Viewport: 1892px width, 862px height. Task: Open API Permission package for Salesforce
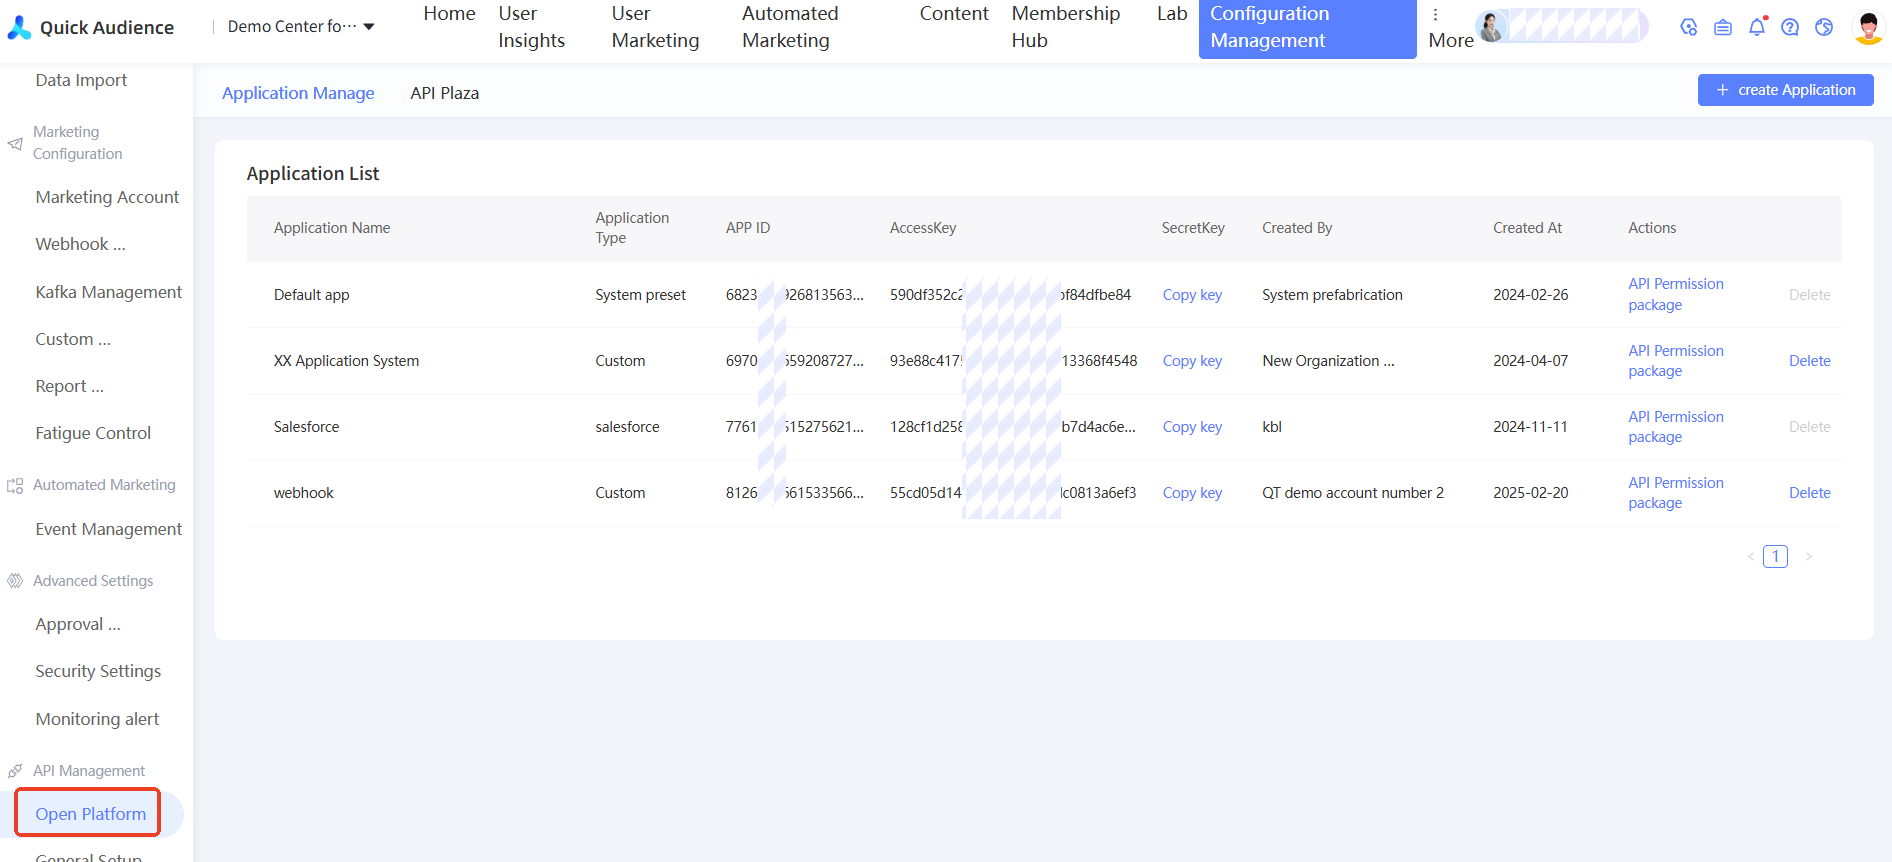click(1676, 427)
